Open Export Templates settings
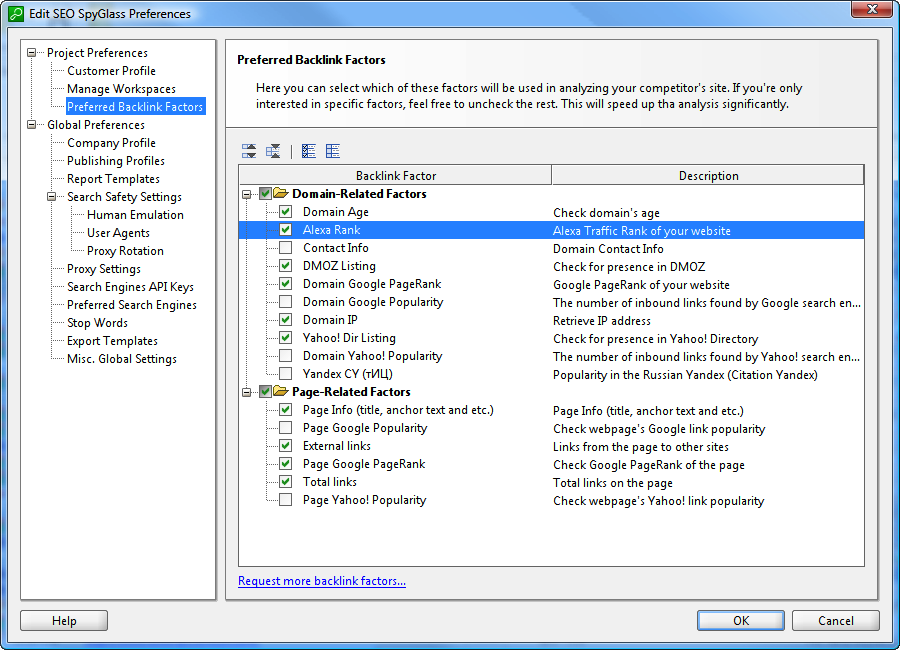This screenshot has width=900, height=650. point(112,341)
